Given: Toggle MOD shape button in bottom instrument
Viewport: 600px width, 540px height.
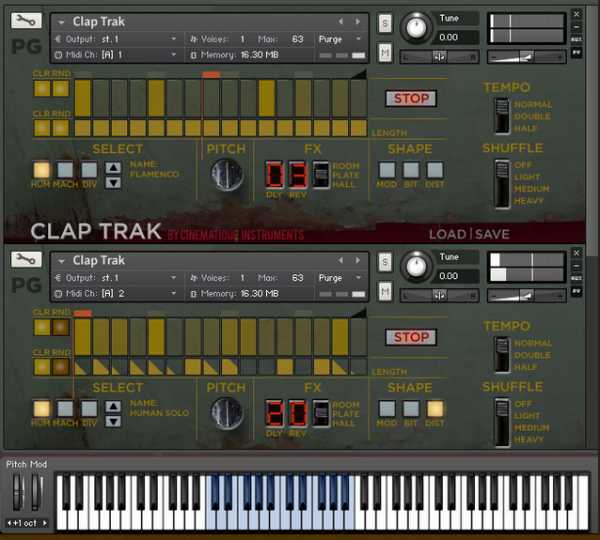Looking at the screenshot, I should click(387, 409).
